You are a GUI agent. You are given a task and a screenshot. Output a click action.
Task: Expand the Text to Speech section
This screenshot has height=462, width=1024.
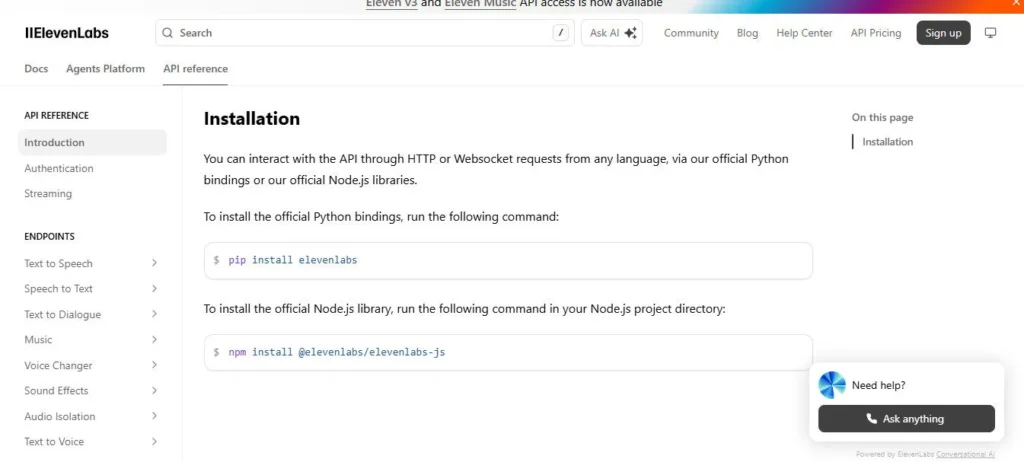click(x=154, y=263)
